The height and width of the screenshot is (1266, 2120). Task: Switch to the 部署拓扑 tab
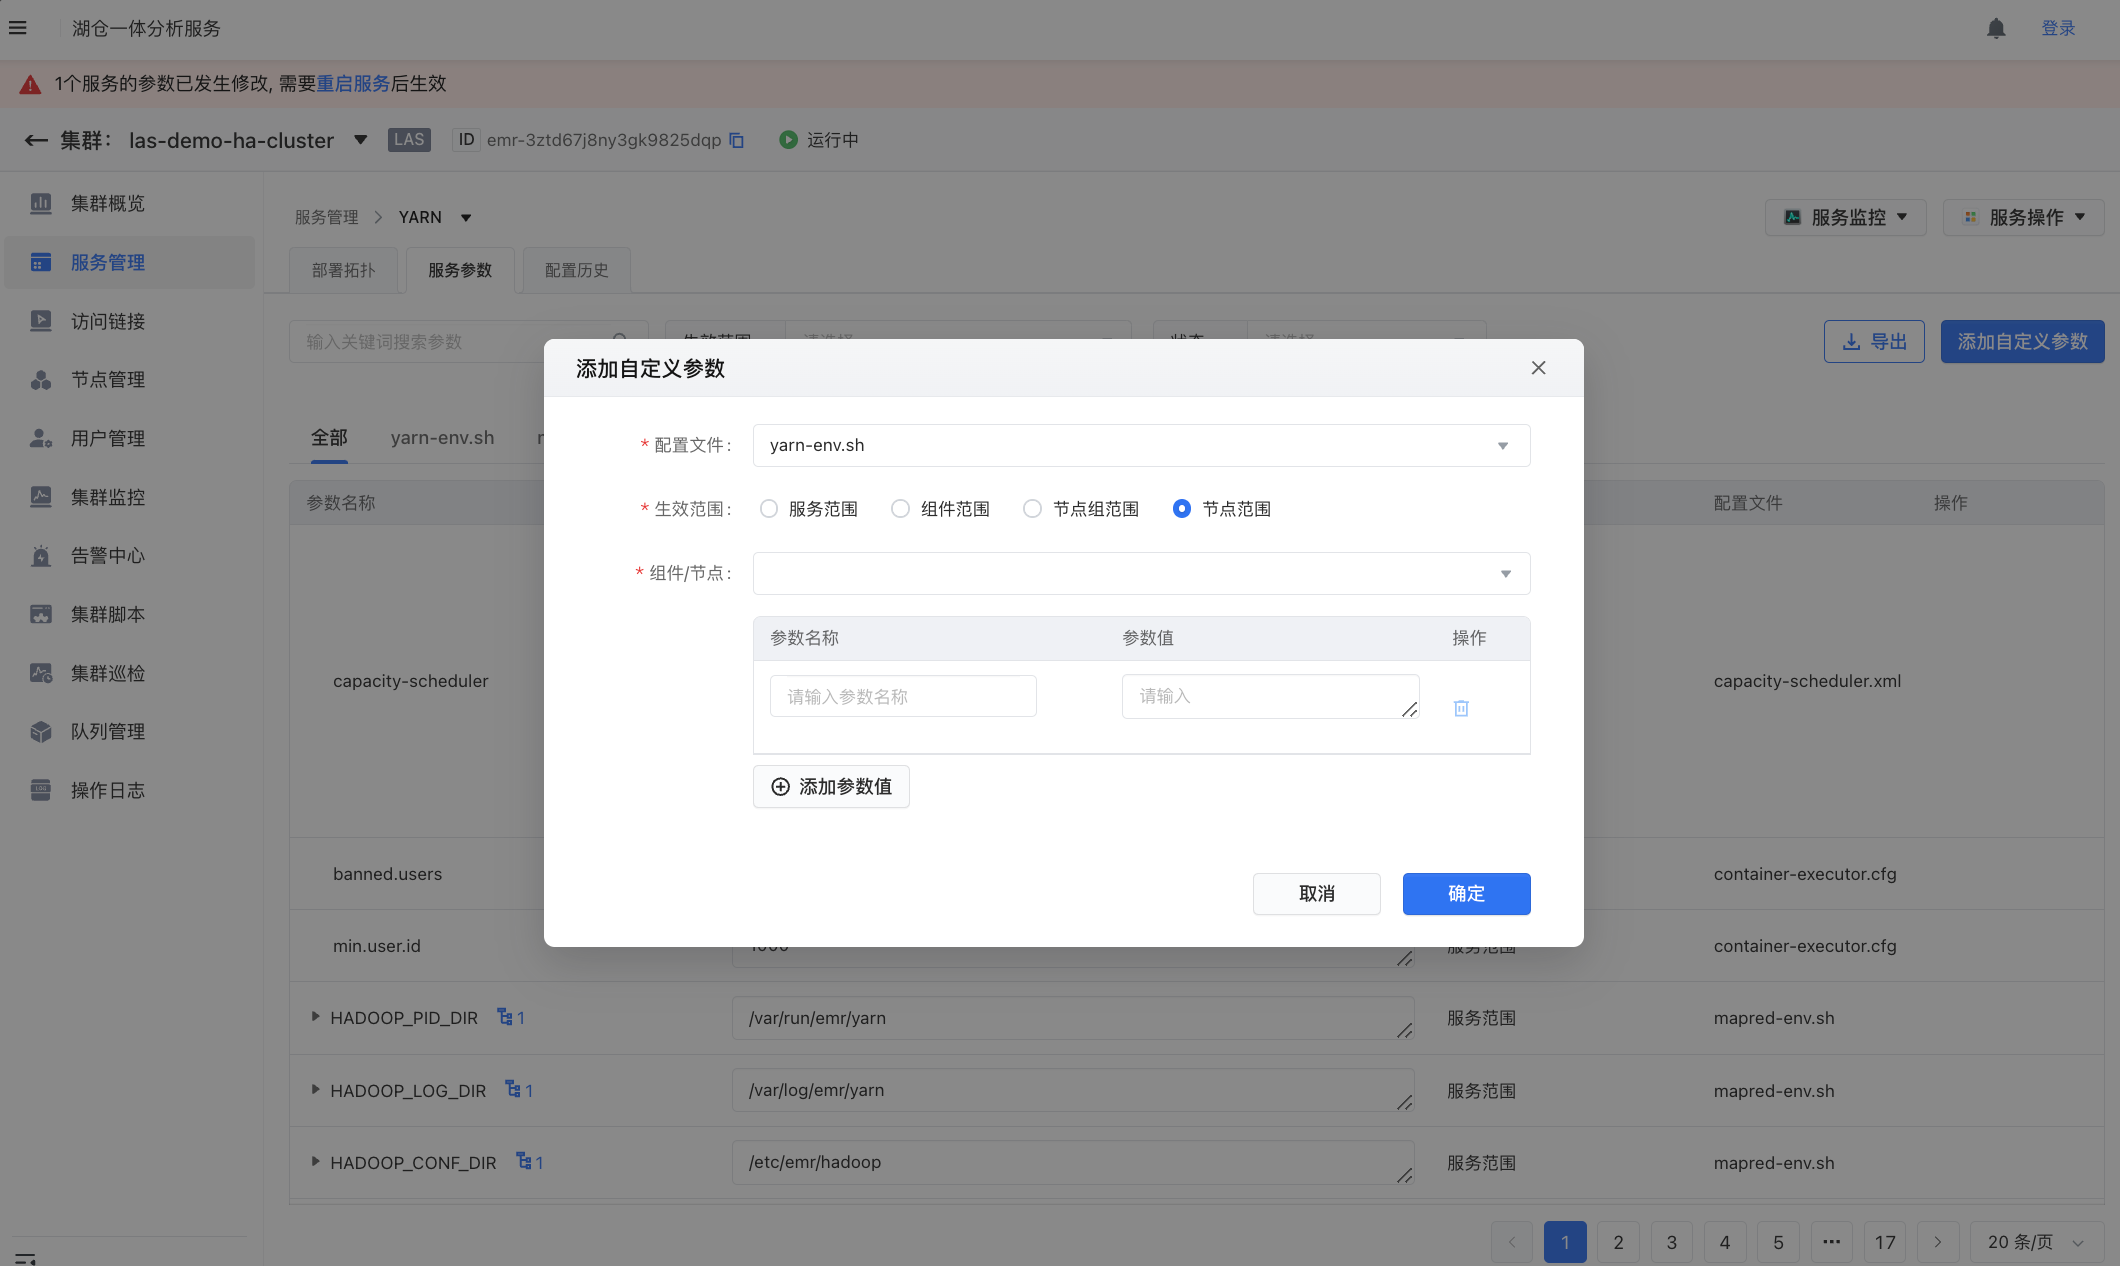pos(343,270)
